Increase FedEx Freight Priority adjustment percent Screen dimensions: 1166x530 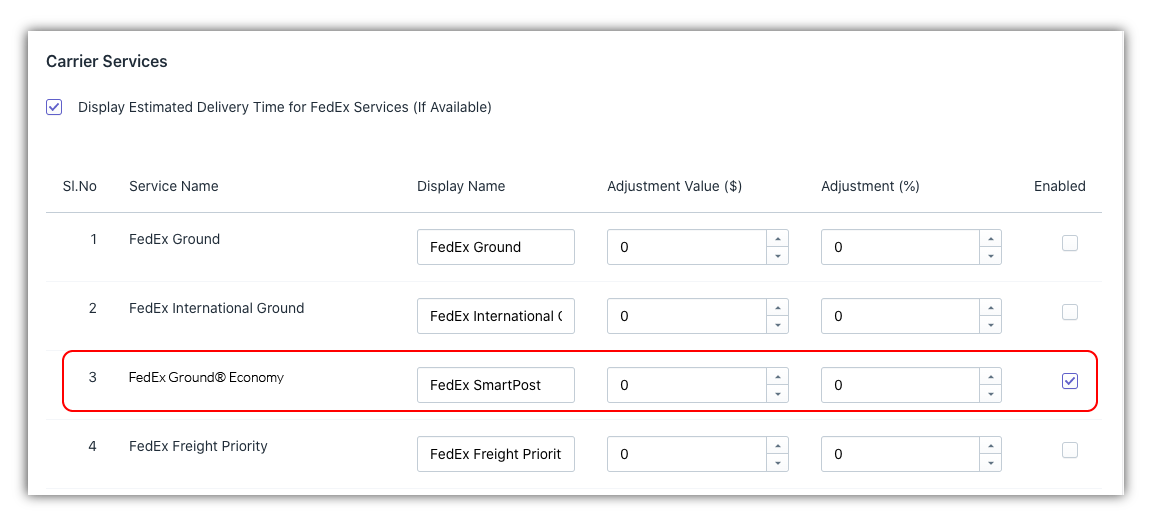(991, 446)
